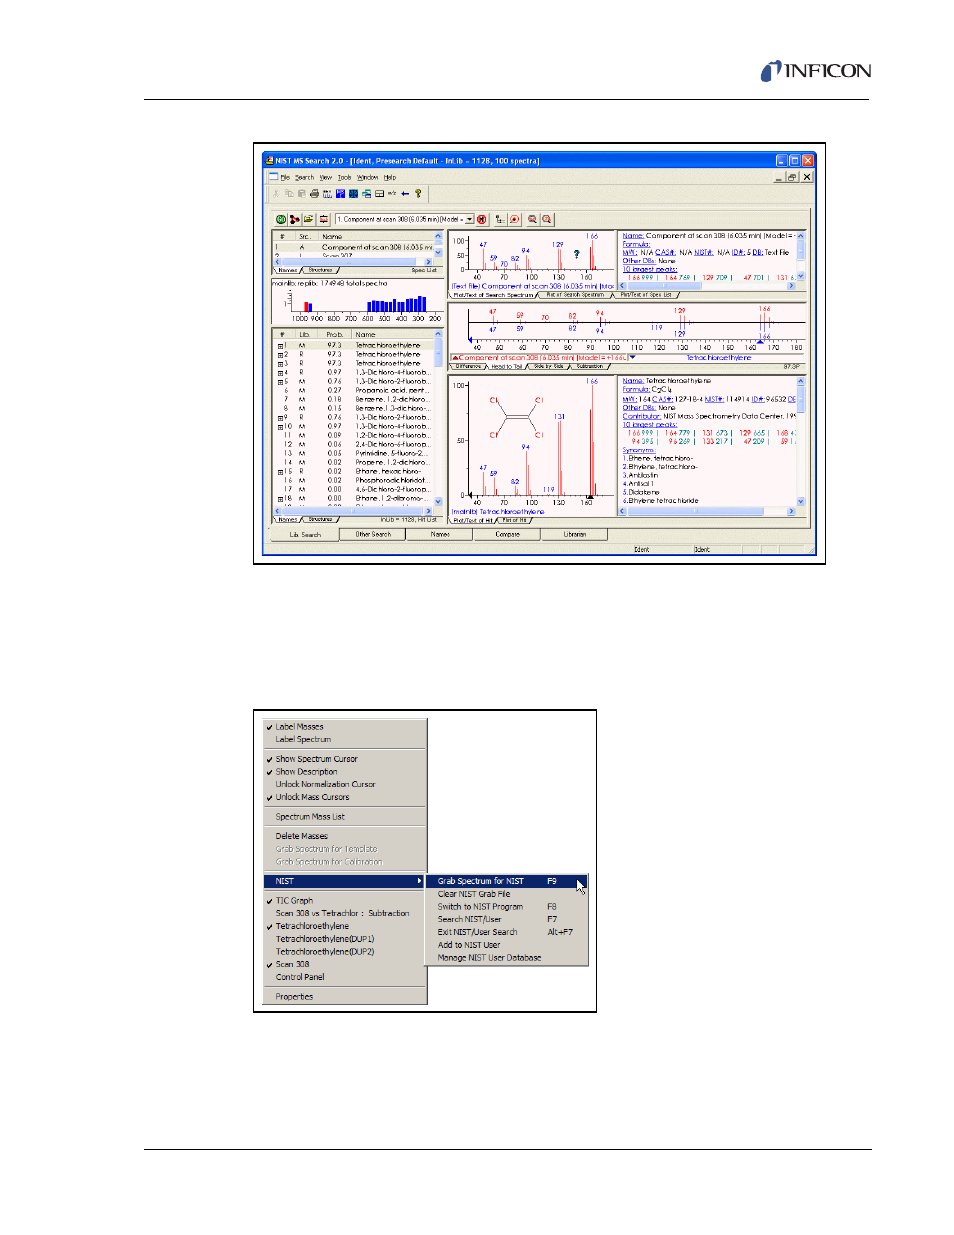Open the Help menu
The width and height of the screenshot is (954, 1235).
click(389, 177)
